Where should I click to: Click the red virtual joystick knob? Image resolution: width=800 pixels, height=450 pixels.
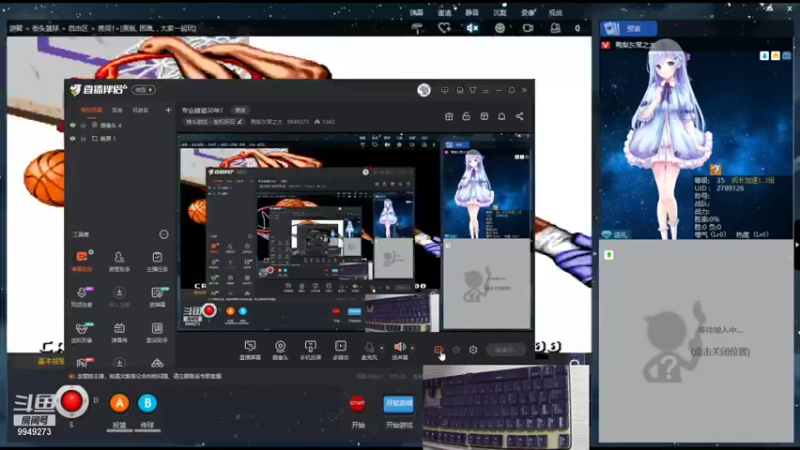pos(71,401)
